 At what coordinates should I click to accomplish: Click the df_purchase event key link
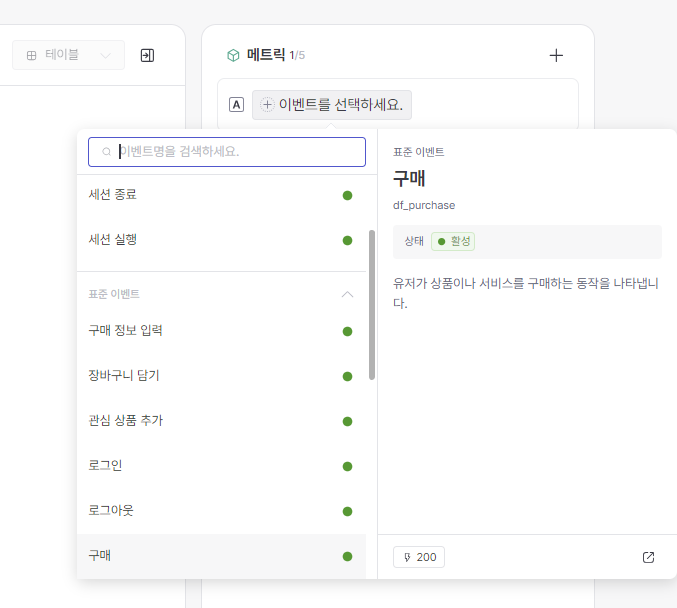424,205
